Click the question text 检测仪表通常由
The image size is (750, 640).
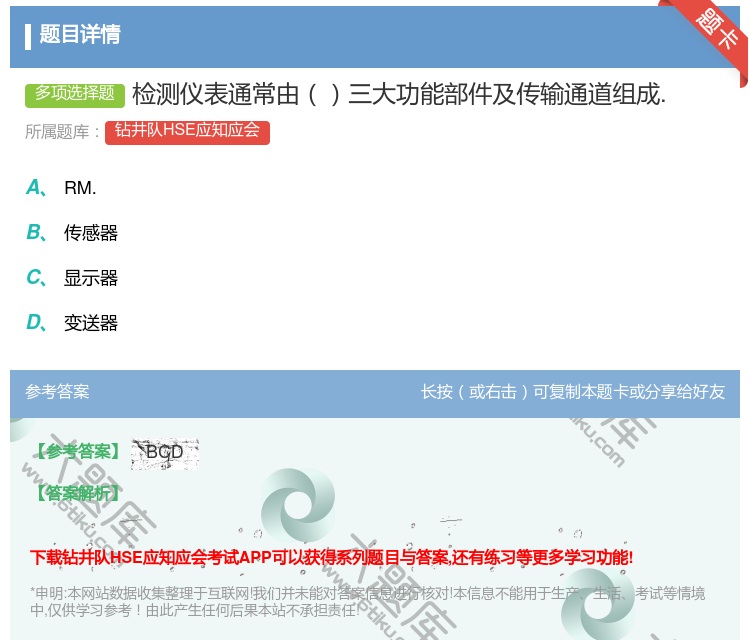(x=398, y=94)
